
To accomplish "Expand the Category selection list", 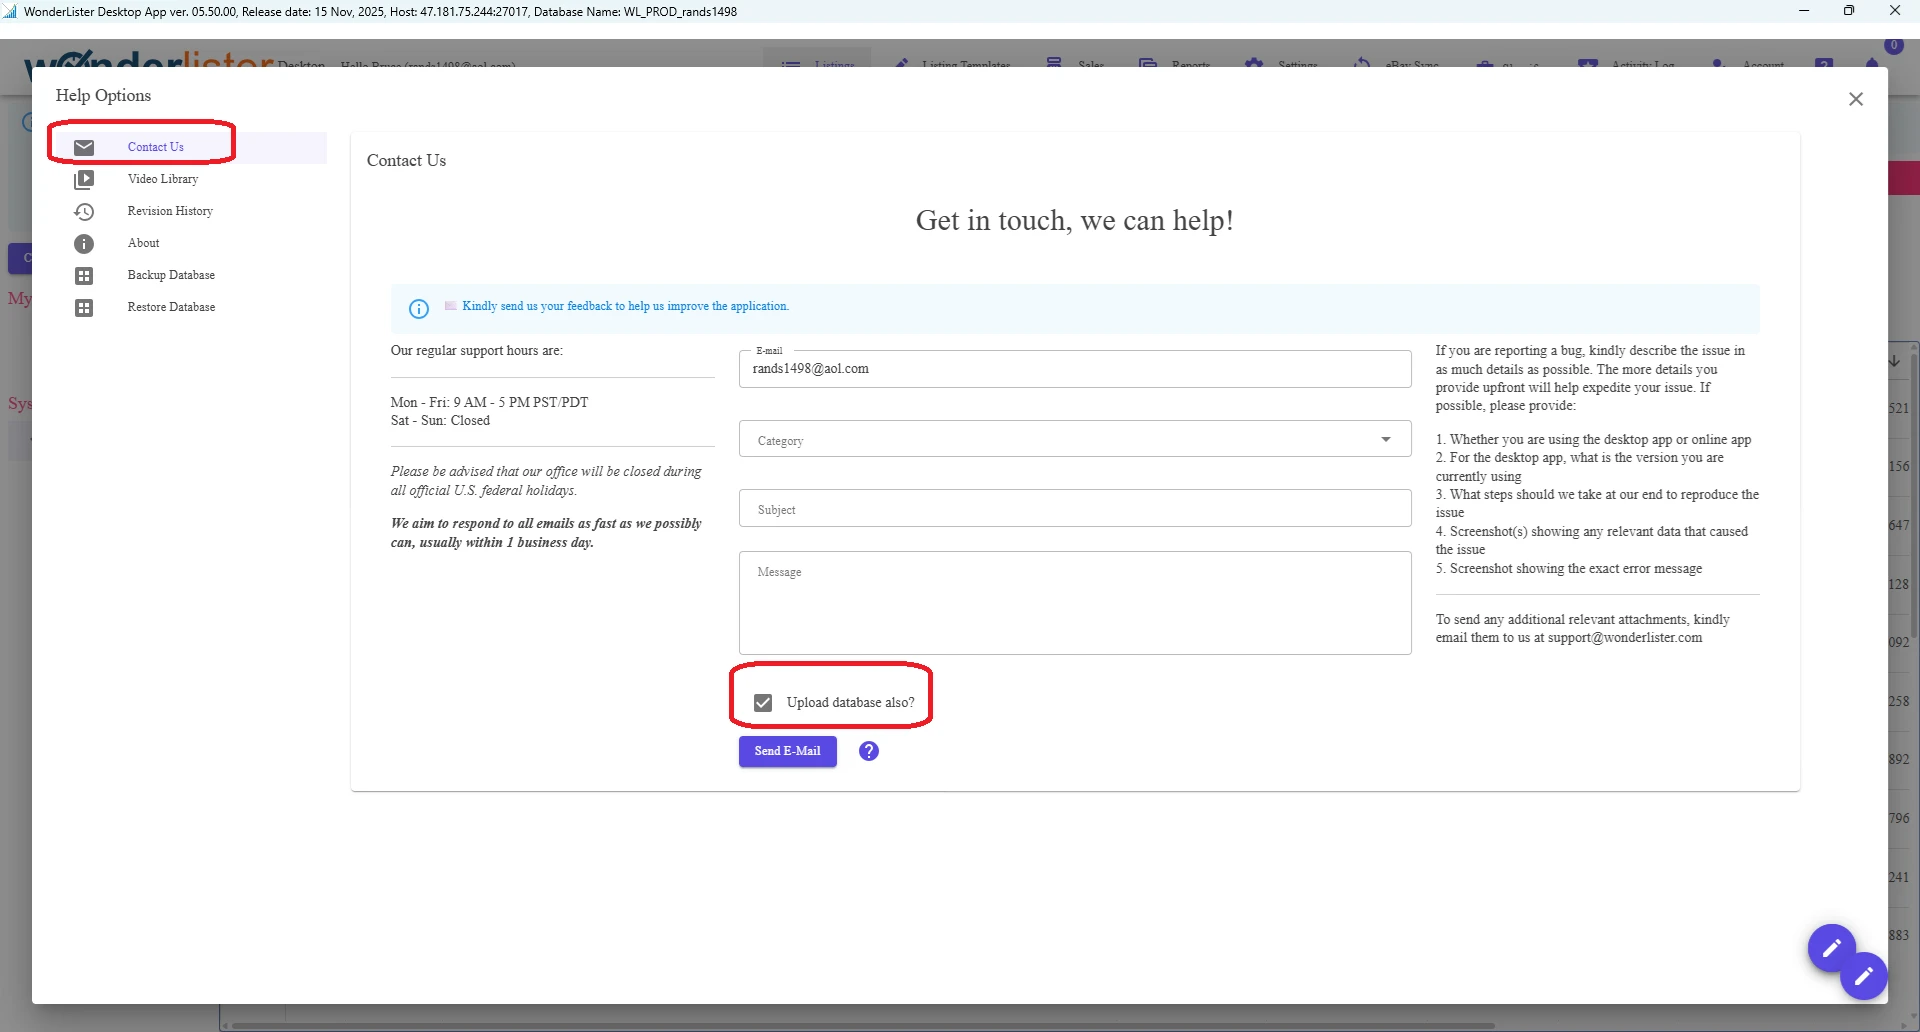I will (x=1384, y=439).
